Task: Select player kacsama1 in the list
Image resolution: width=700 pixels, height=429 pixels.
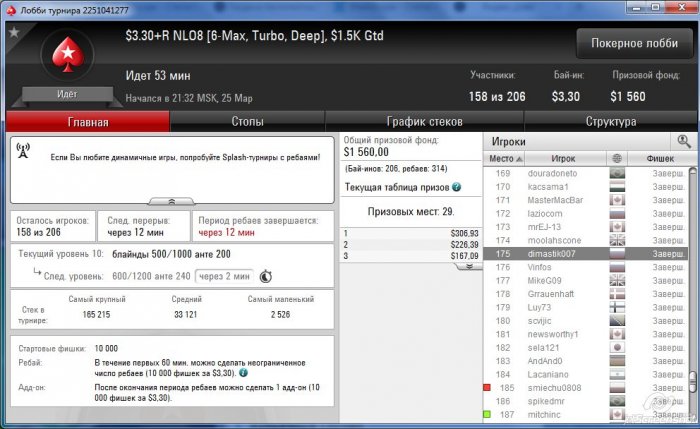Action: pyautogui.click(x=586, y=187)
